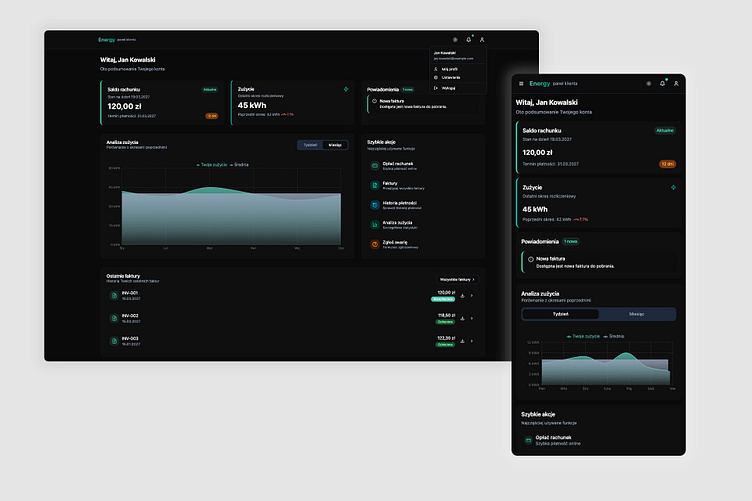Click the 12 dni badge in mobile view
This screenshot has width=752, height=501.
click(668, 164)
